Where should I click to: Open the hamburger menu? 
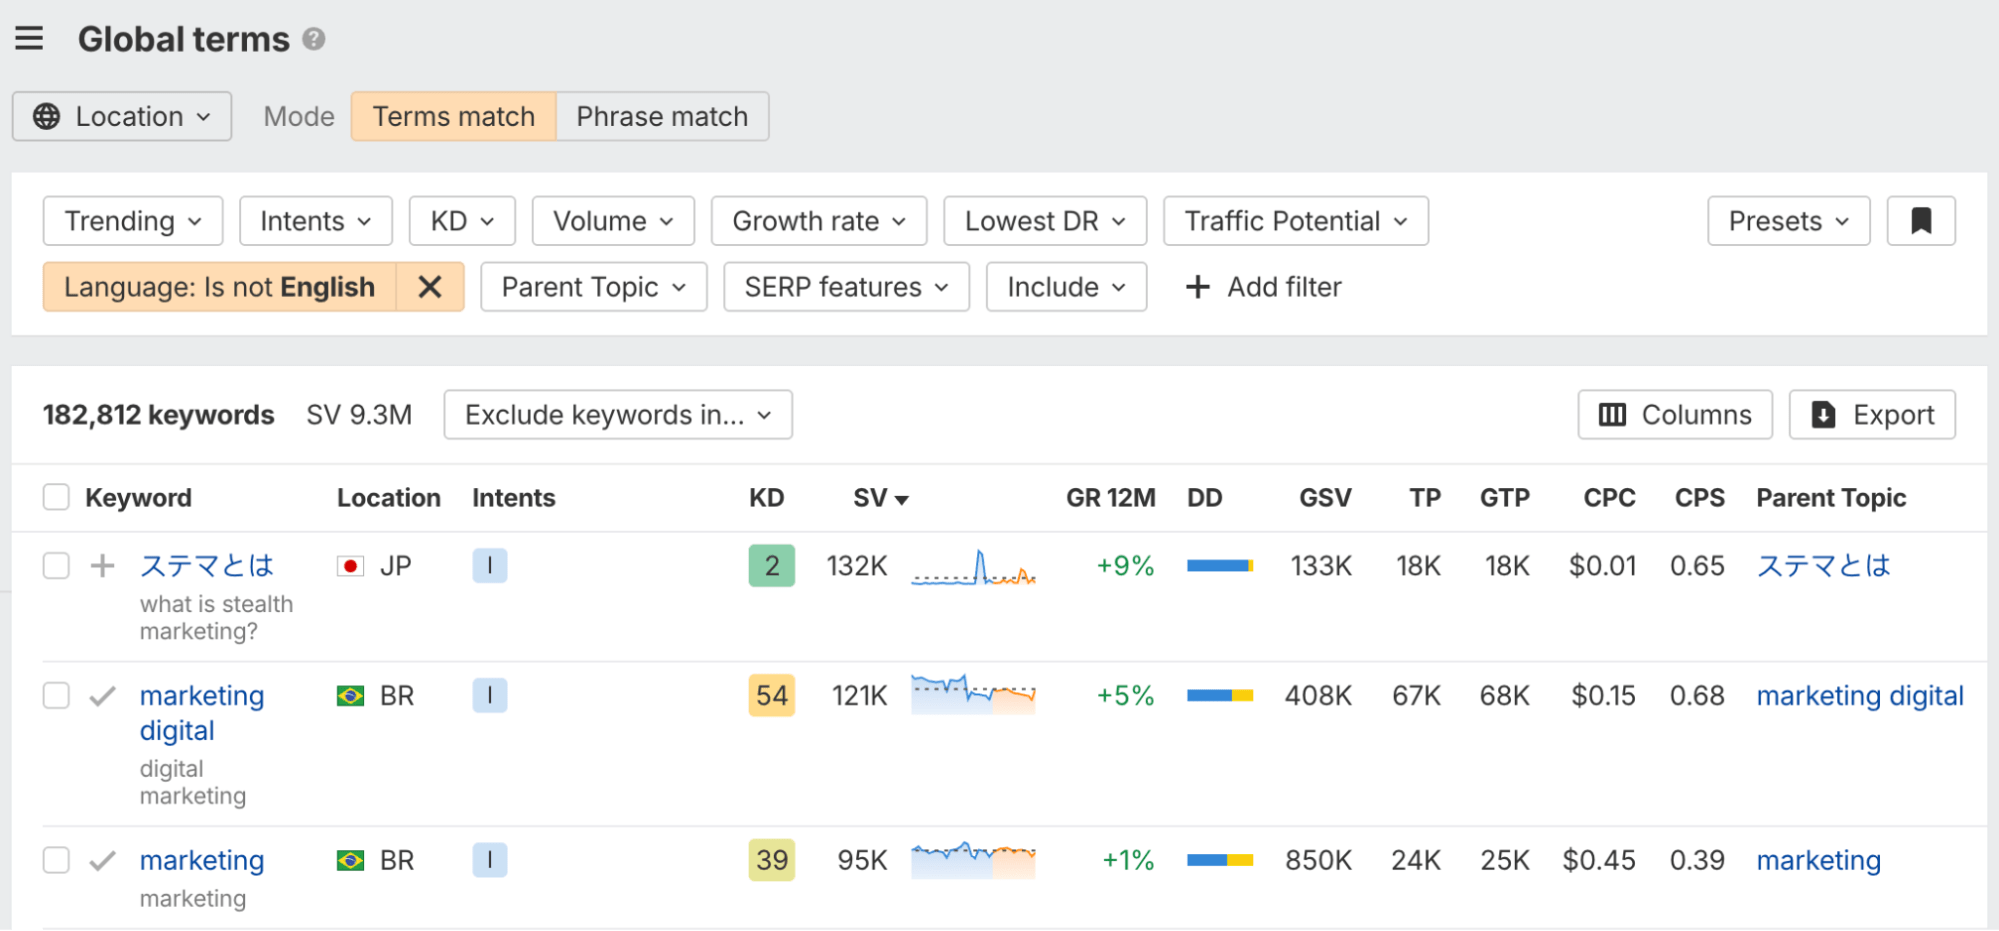click(29, 39)
